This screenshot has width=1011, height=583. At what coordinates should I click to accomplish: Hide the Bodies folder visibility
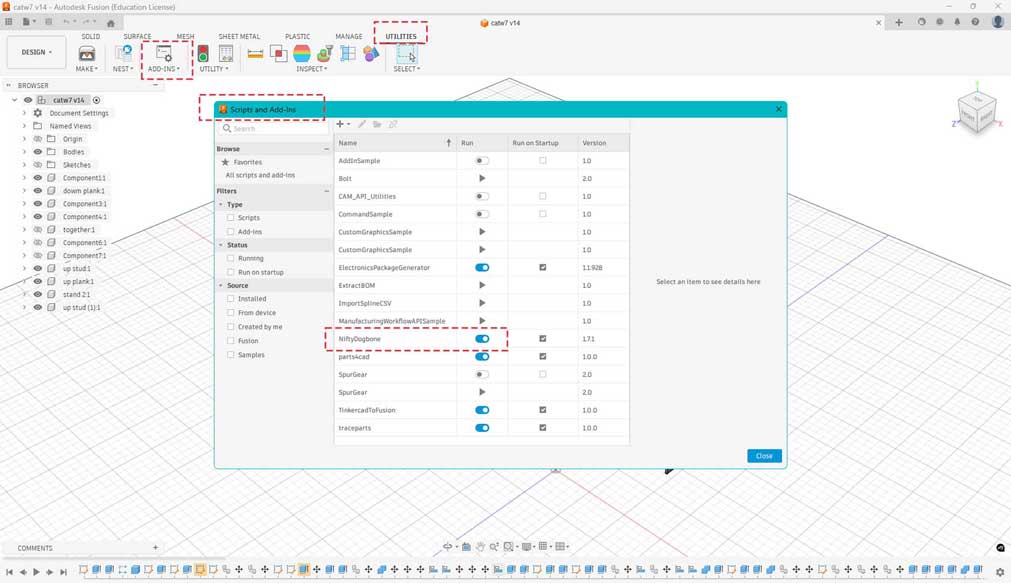point(37,152)
